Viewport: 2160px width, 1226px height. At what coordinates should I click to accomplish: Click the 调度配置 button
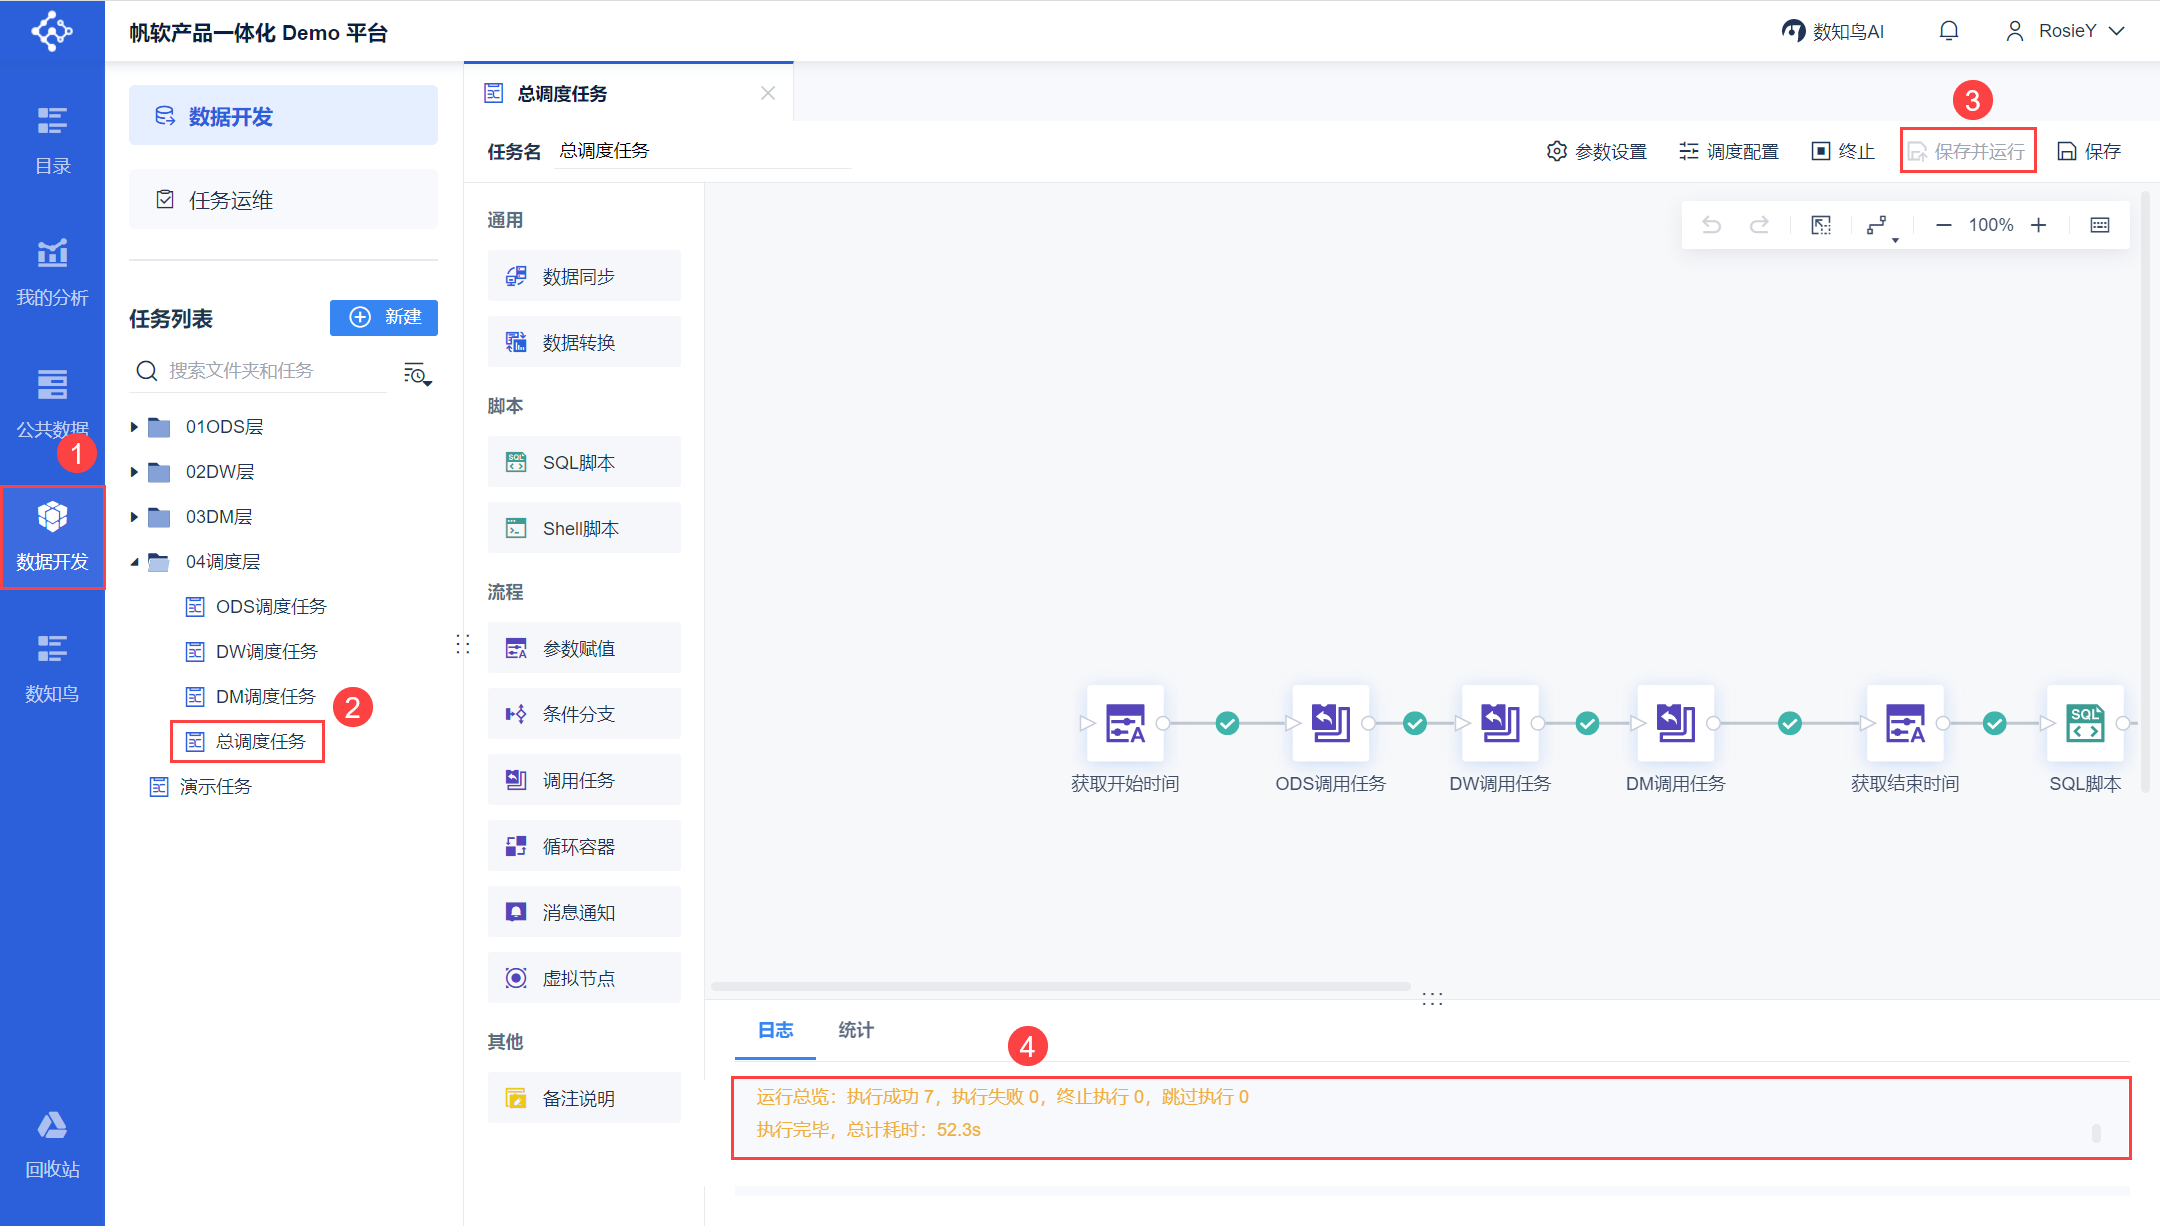[x=1729, y=151]
